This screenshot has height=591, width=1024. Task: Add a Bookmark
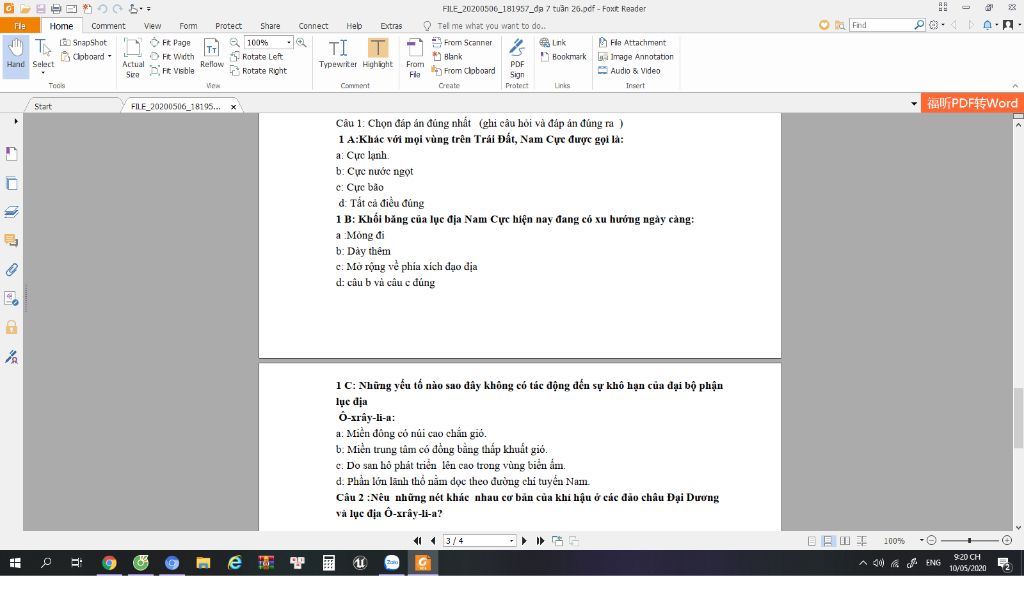pos(563,57)
